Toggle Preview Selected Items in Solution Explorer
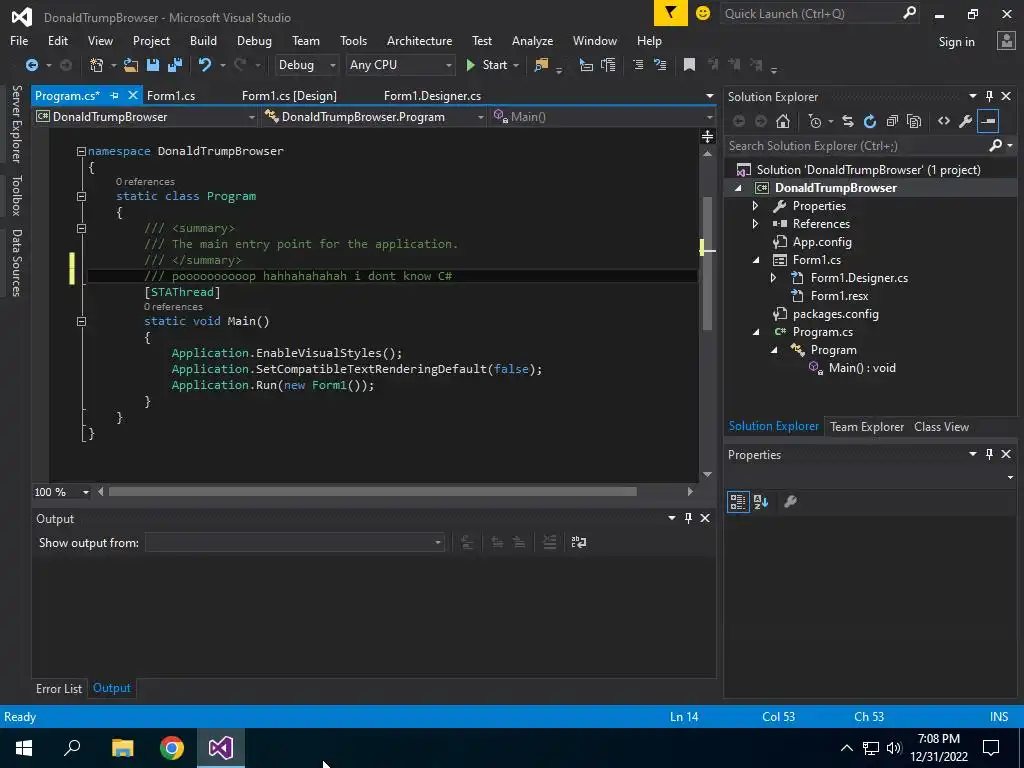 [988, 121]
